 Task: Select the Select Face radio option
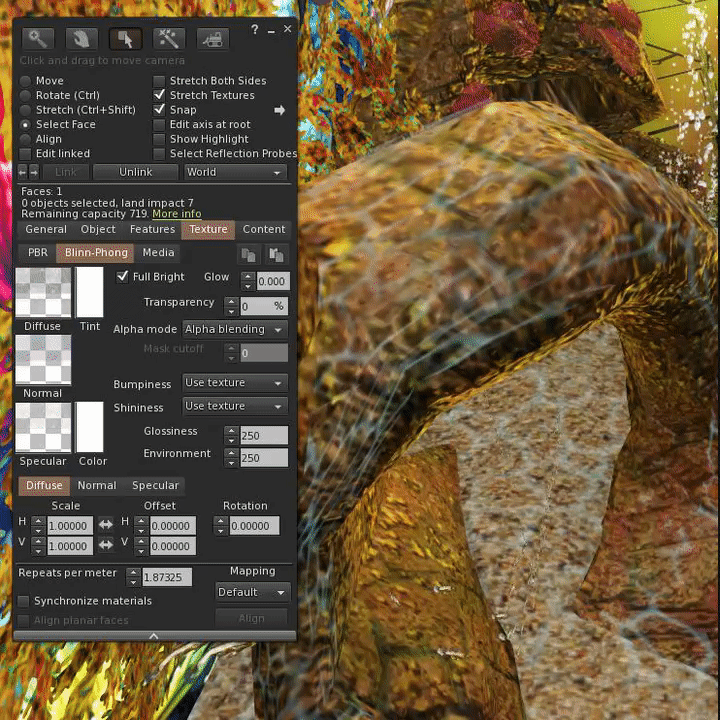[25, 124]
